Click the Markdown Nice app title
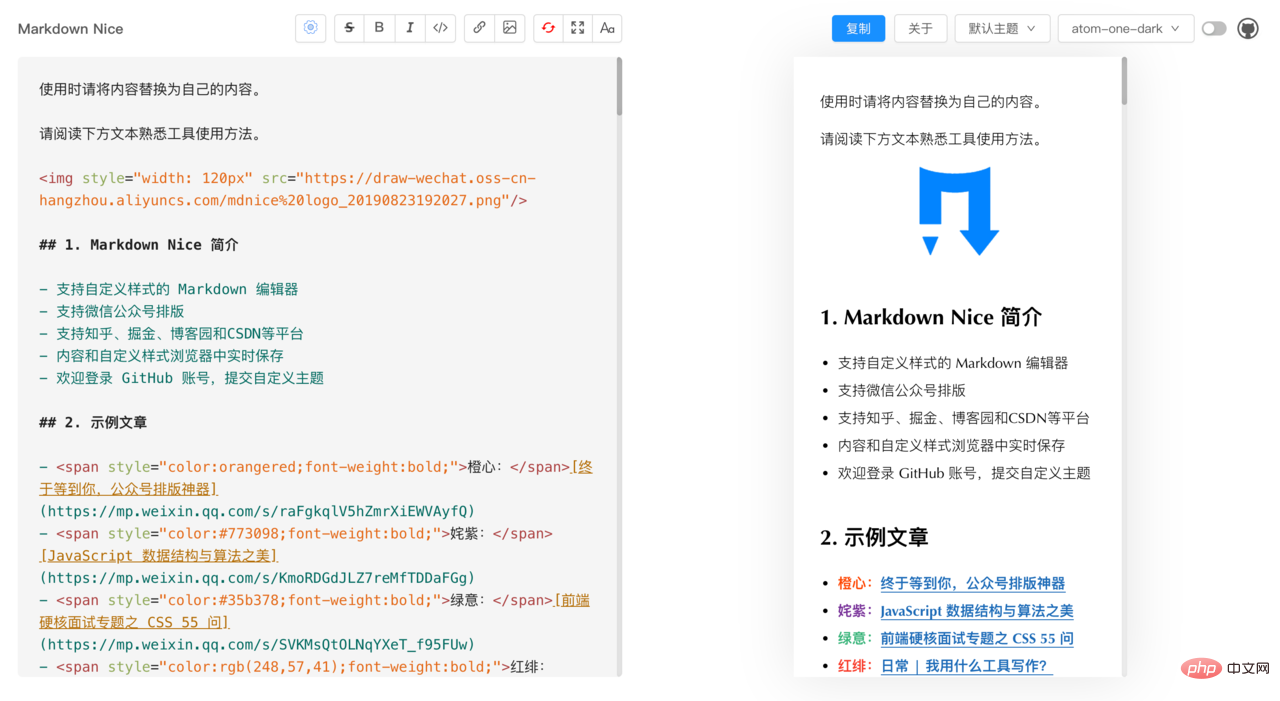 (71, 29)
